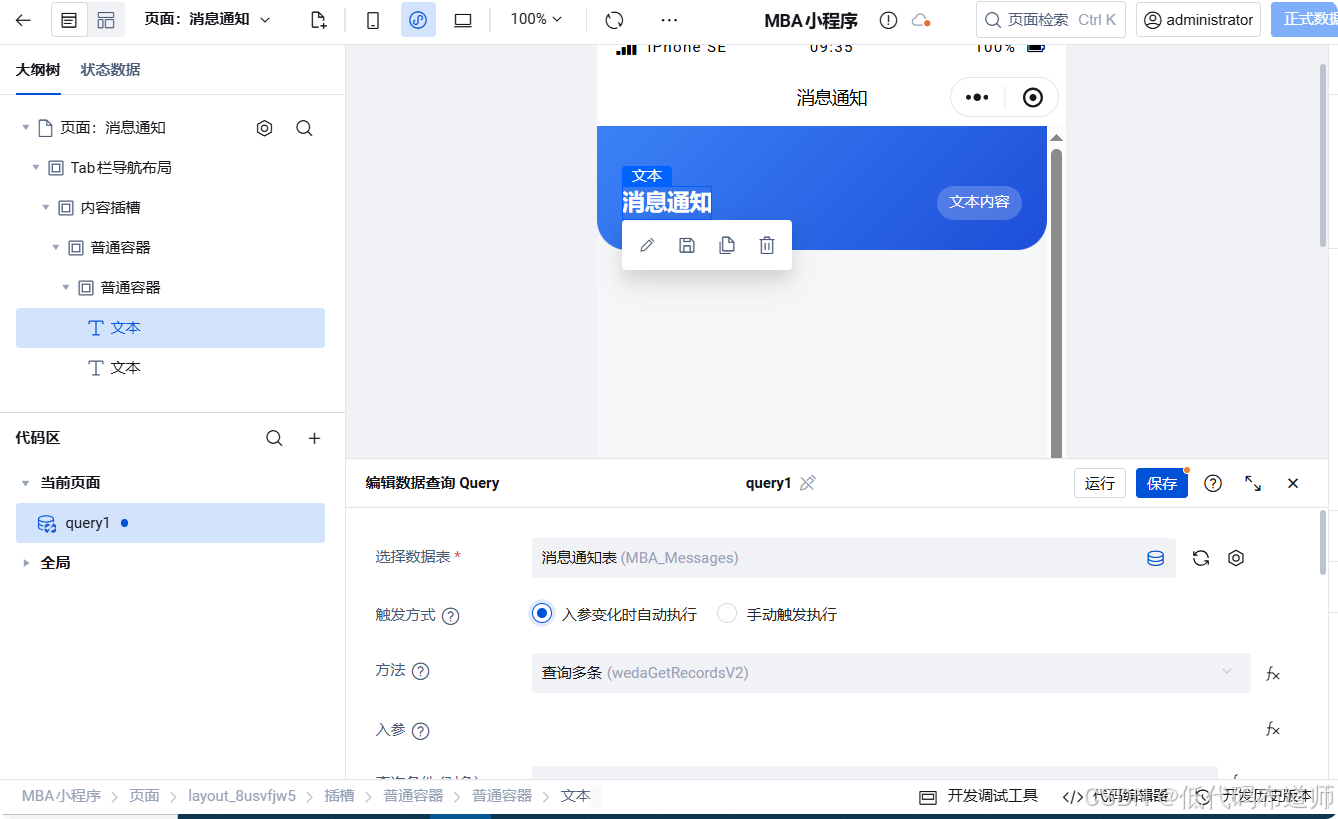Switch to the component layout view icon
The height and width of the screenshot is (819, 1338).
tap(106, 20)
